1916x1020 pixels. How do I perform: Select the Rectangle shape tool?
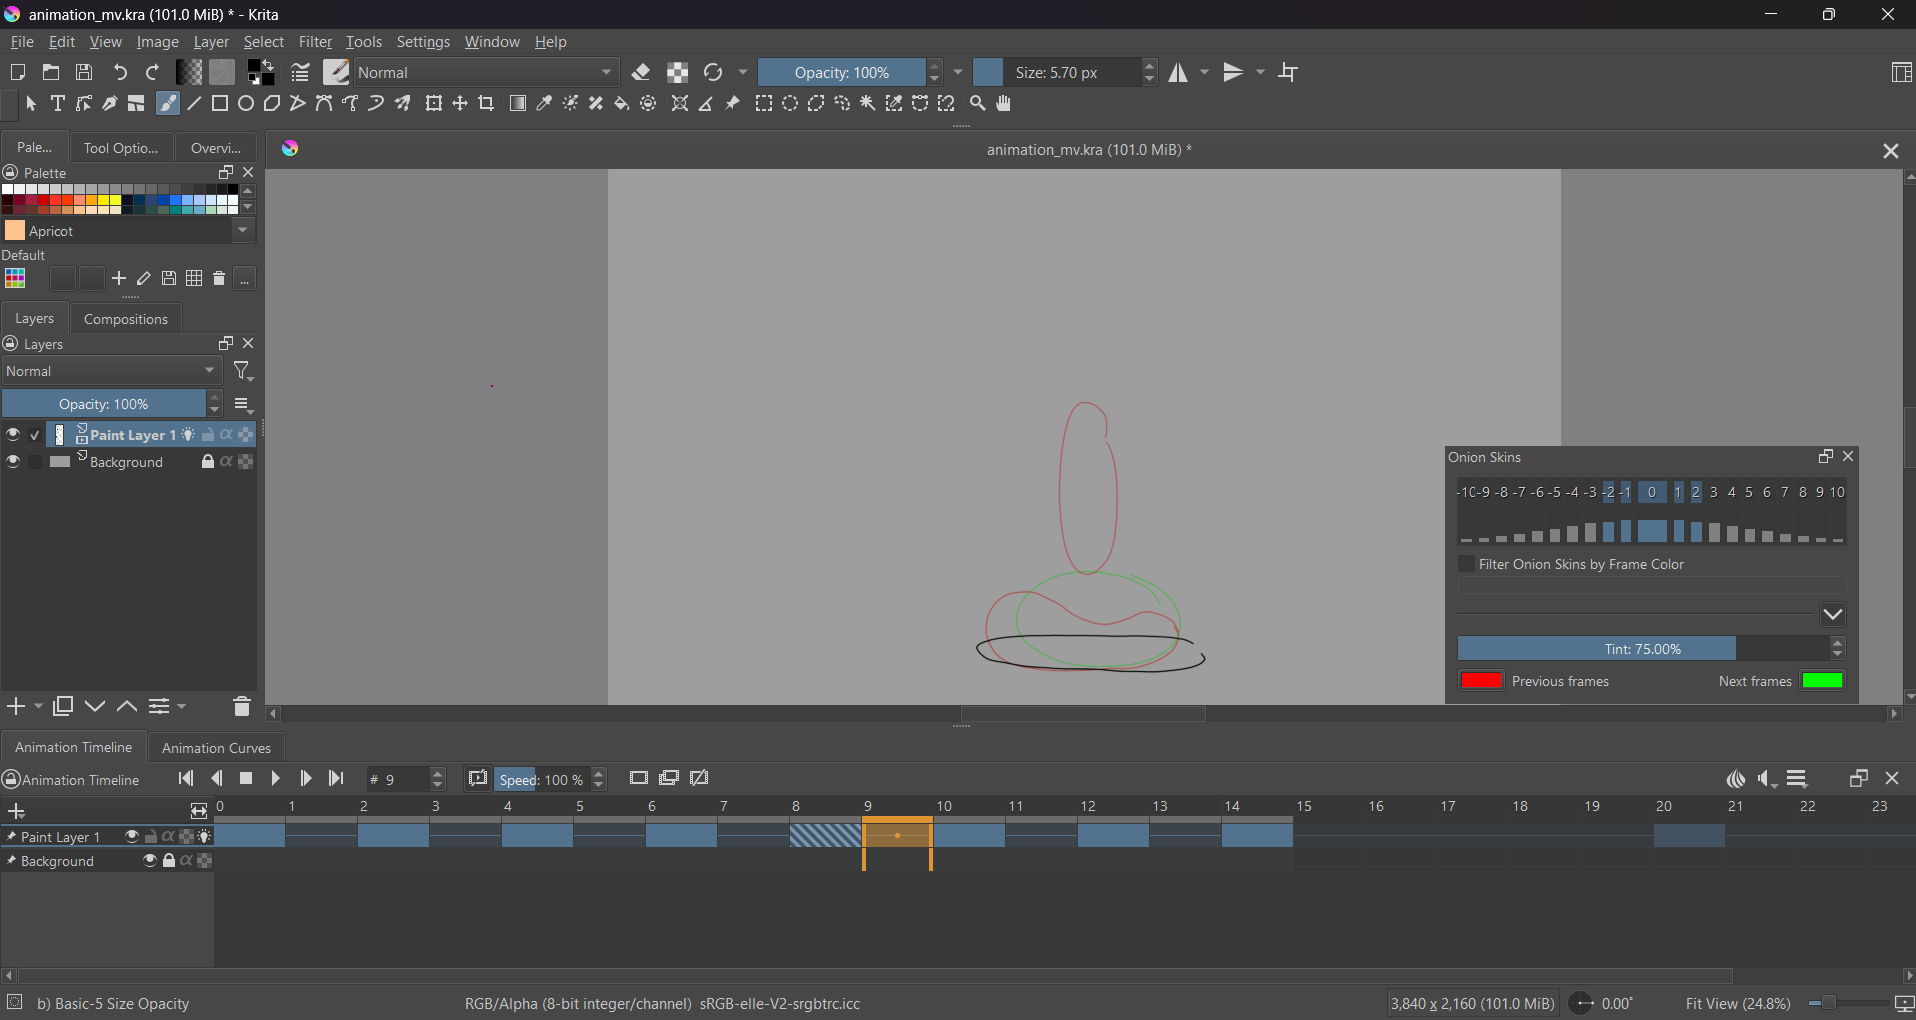click(220, 104)
